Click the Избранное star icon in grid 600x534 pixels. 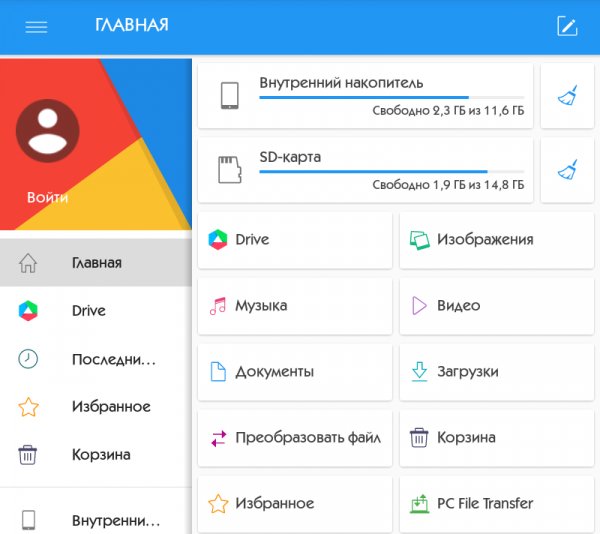(x=218, y=503)
